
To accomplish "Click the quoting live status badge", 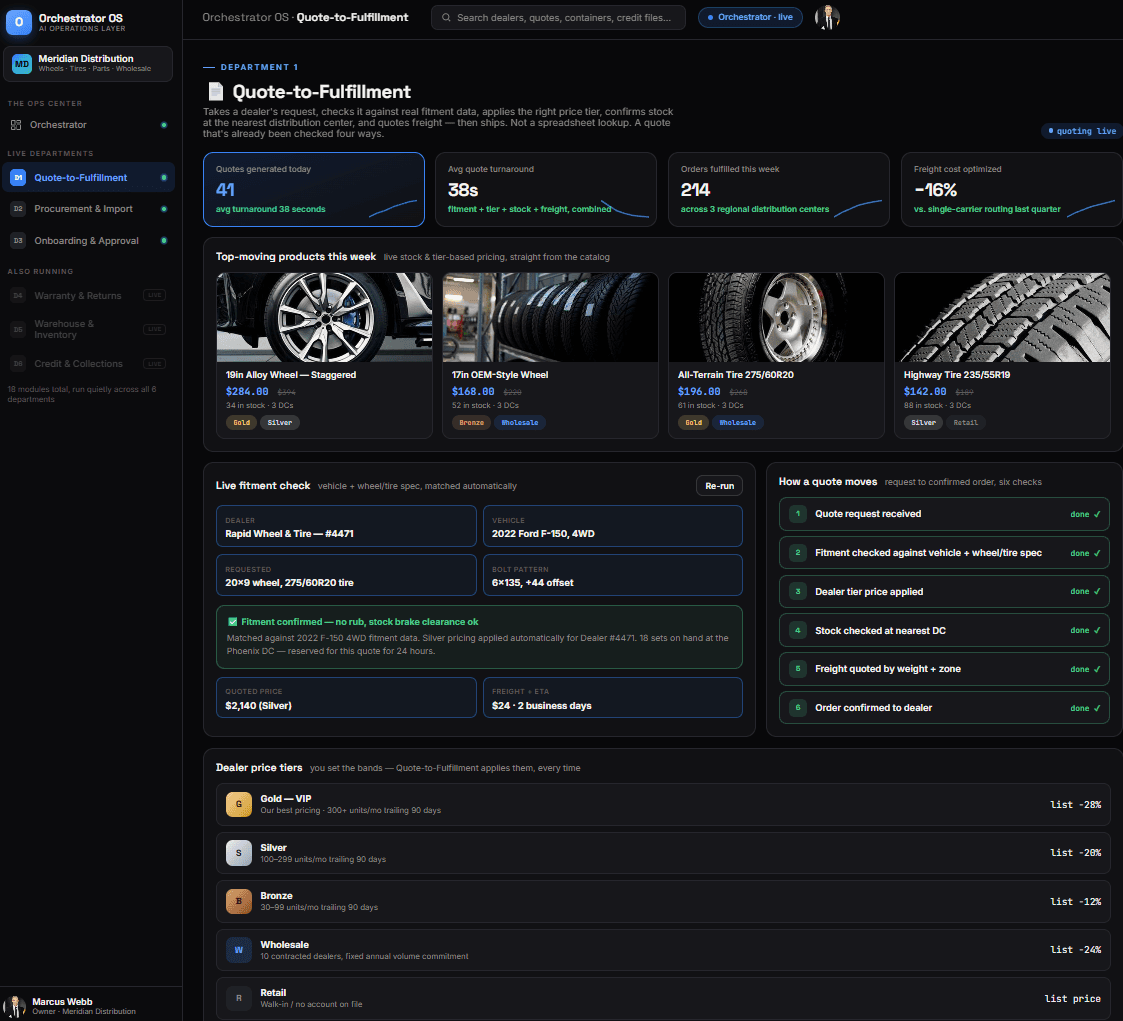I will point(1081,131).
